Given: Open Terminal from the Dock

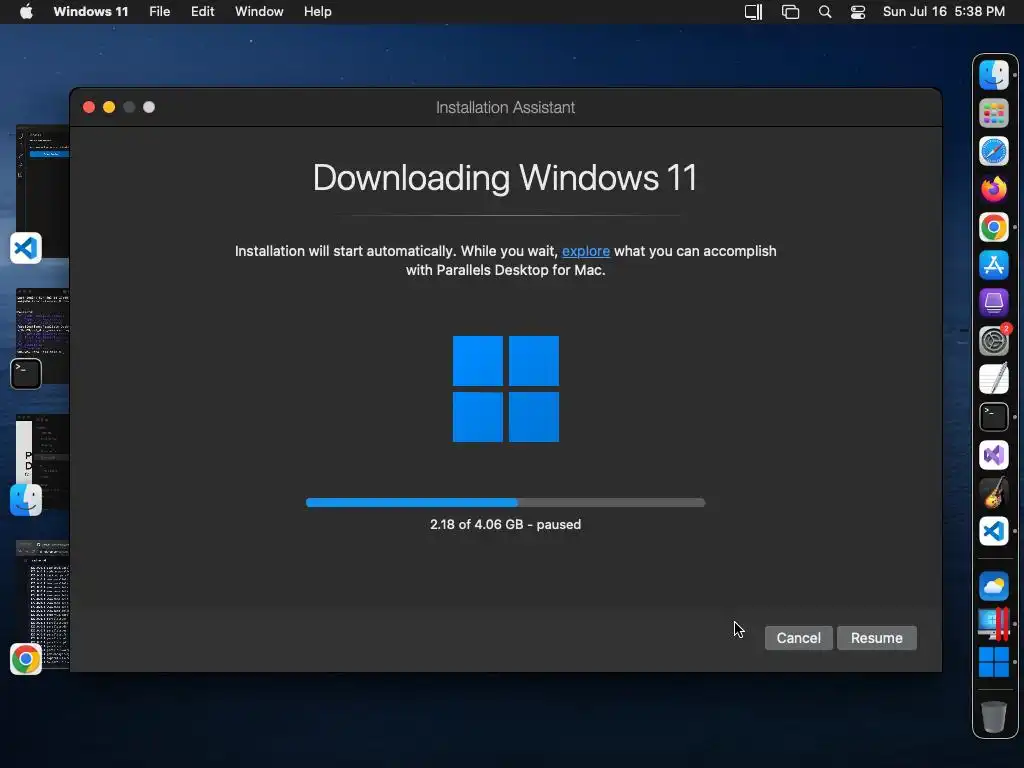Looking at the screenshot, I should click(x=994, y=417).
